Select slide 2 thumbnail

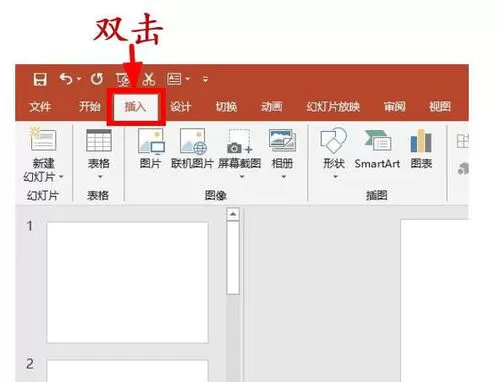click(128, 371)
